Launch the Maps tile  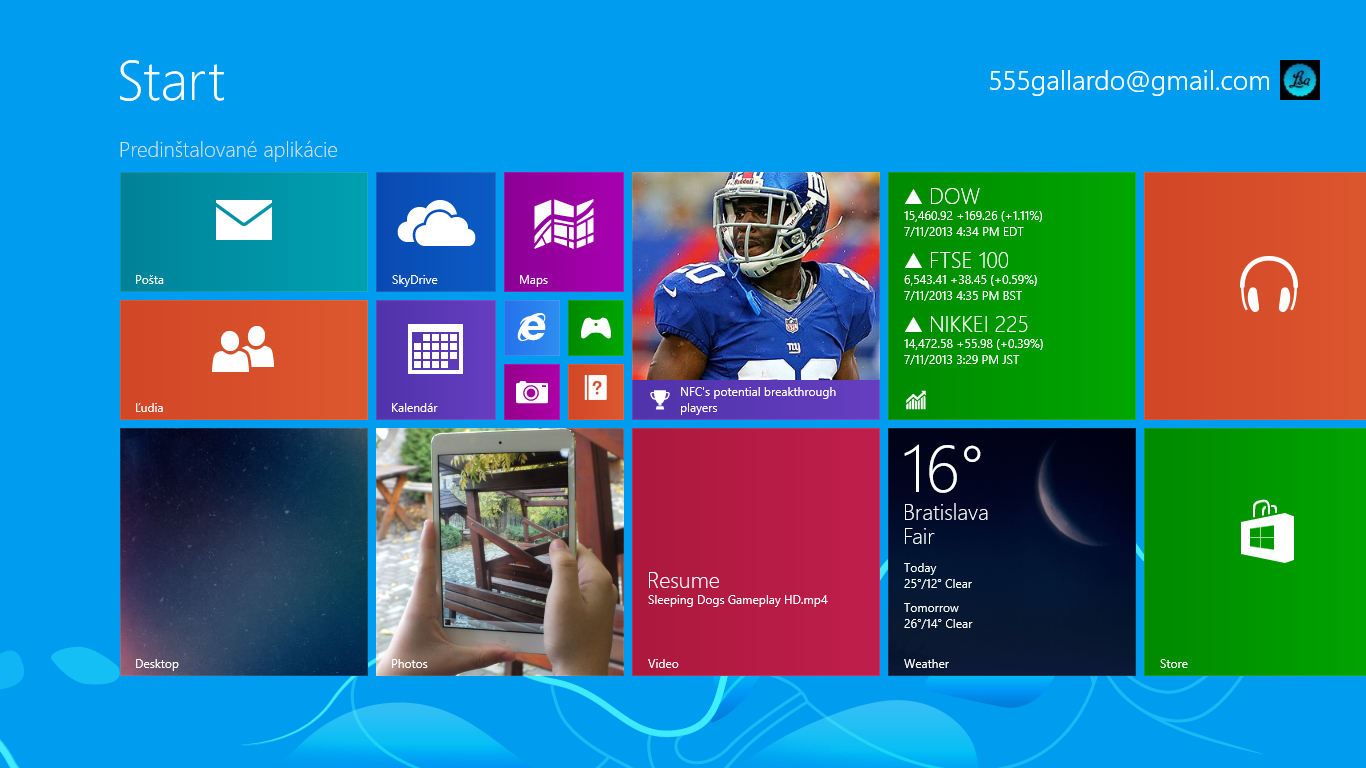point(564,232)
